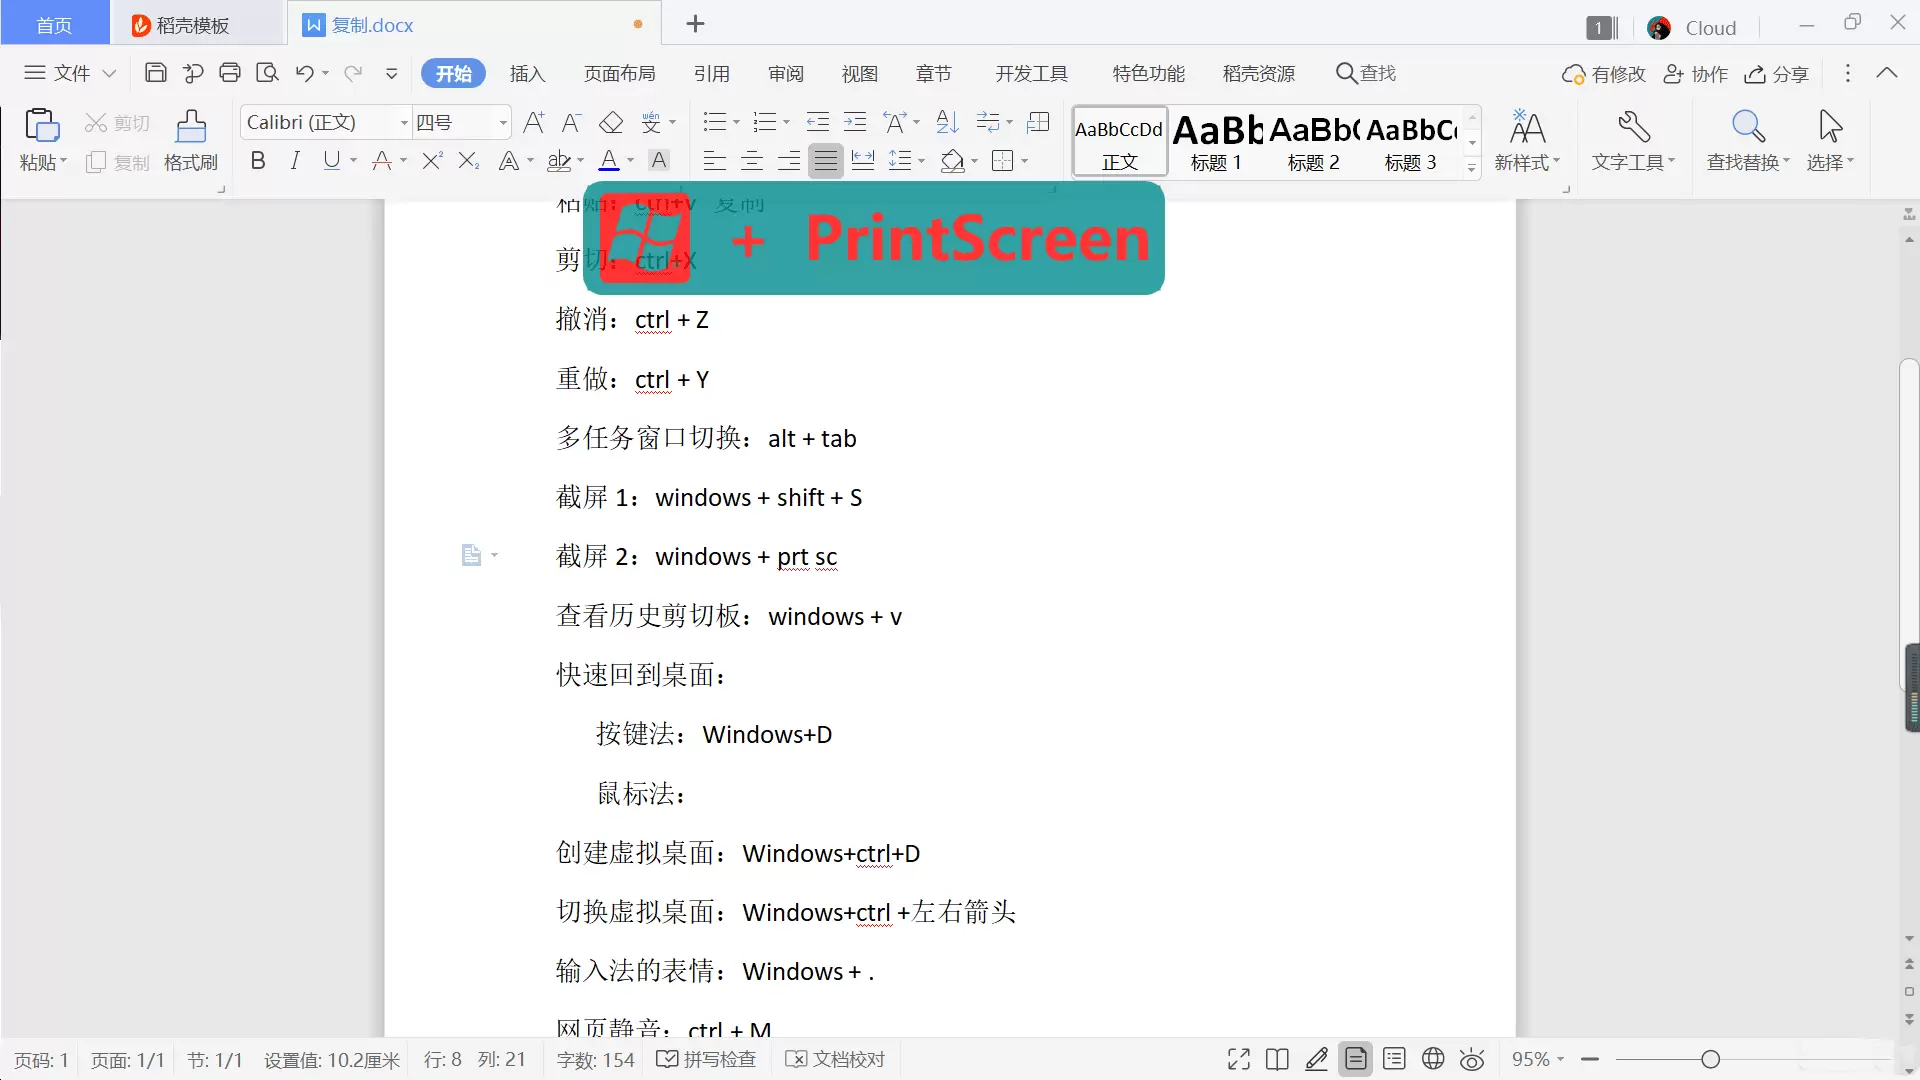Open the New Style icon
The height and width of the screenshot is (1080, 1920).
point(1527,127)
